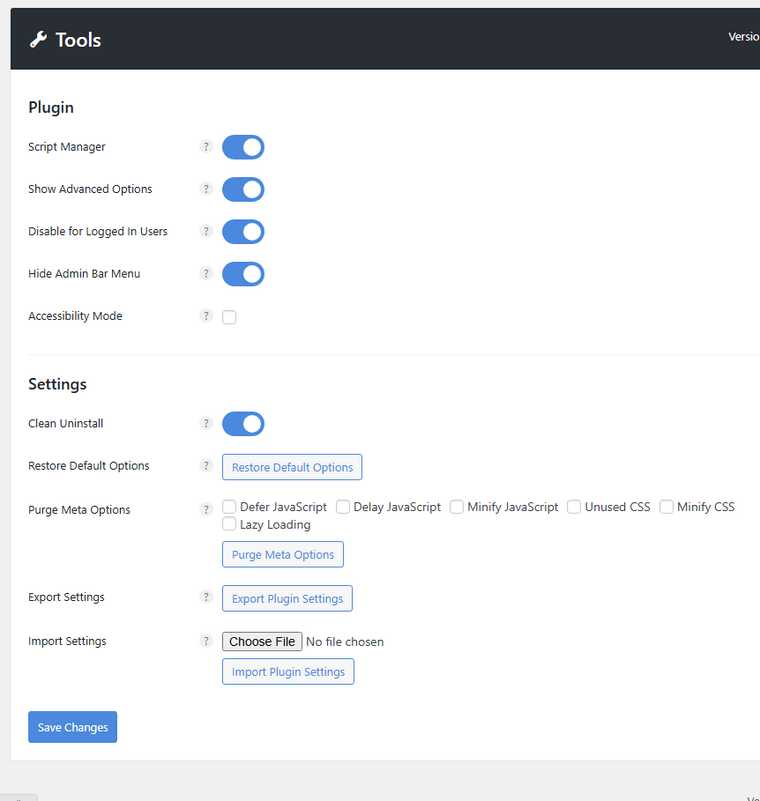Click Export Plugin Settings button
The image size is (760, 801).
[x=288, y=599]
